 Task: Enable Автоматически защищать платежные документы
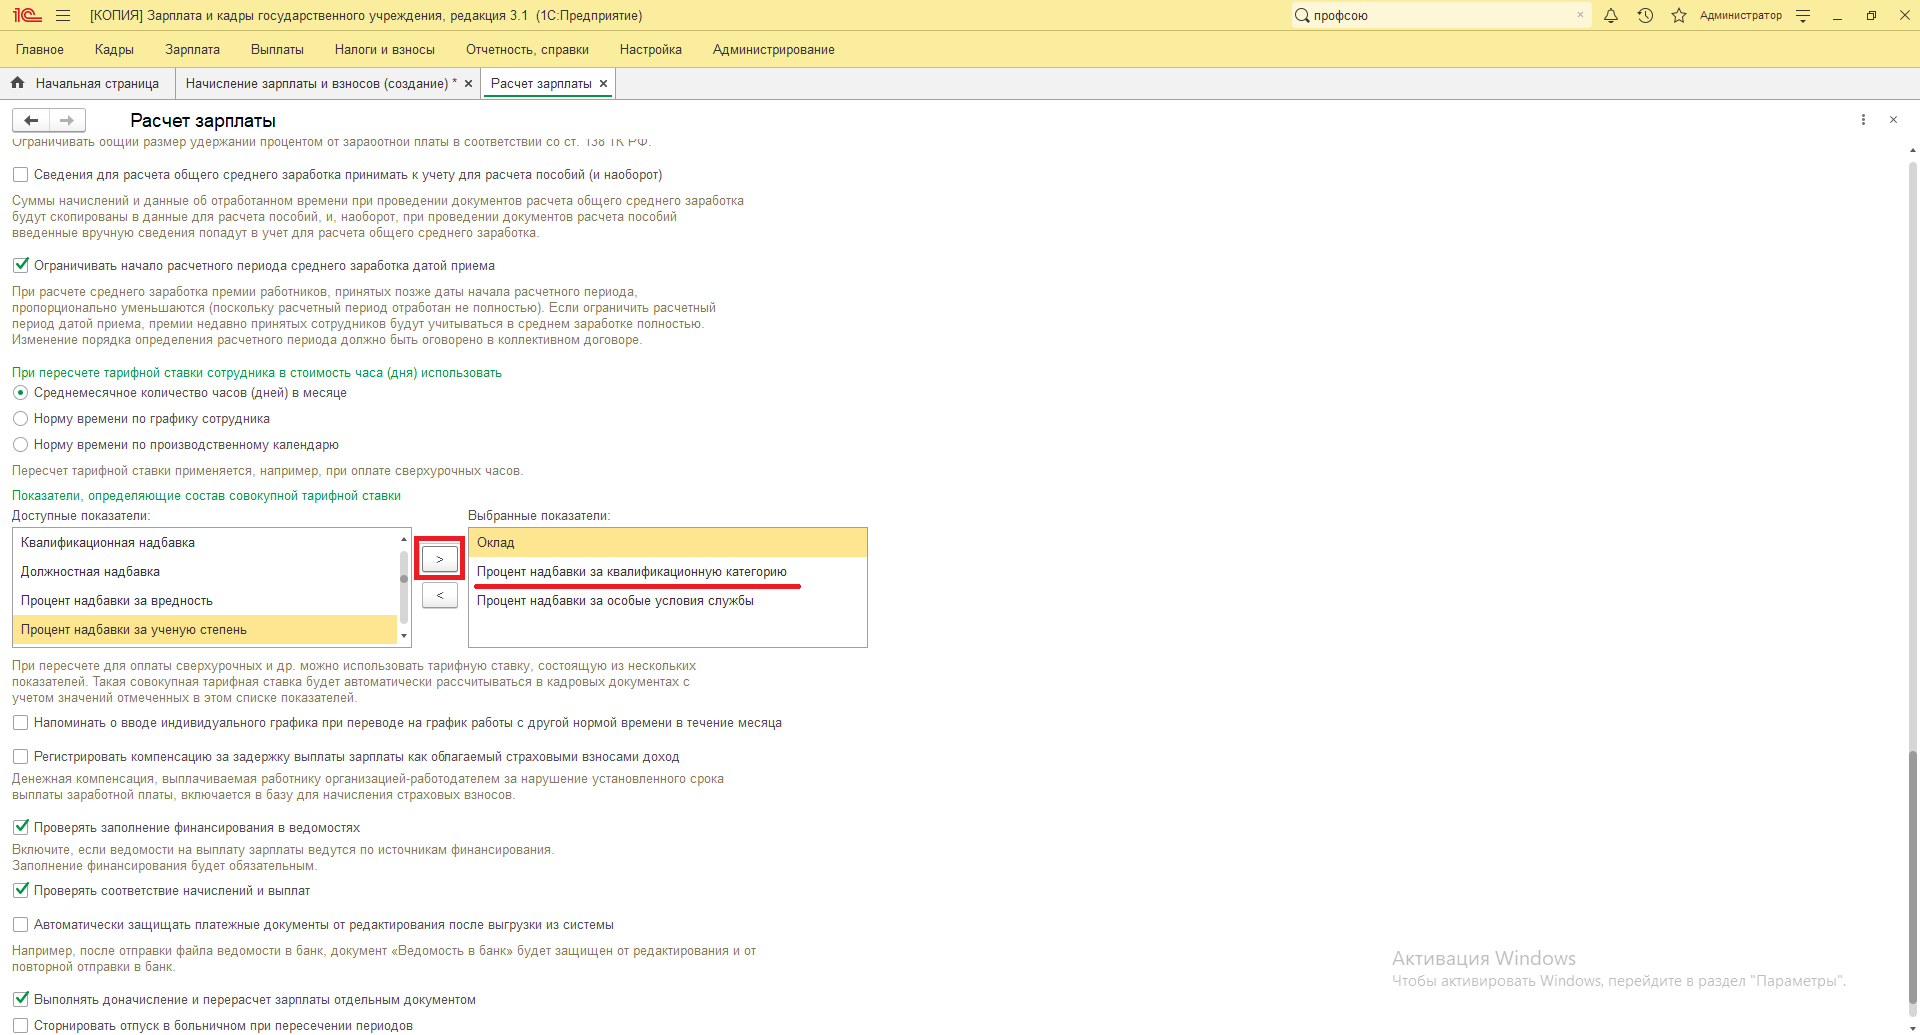tap(20, 925)
